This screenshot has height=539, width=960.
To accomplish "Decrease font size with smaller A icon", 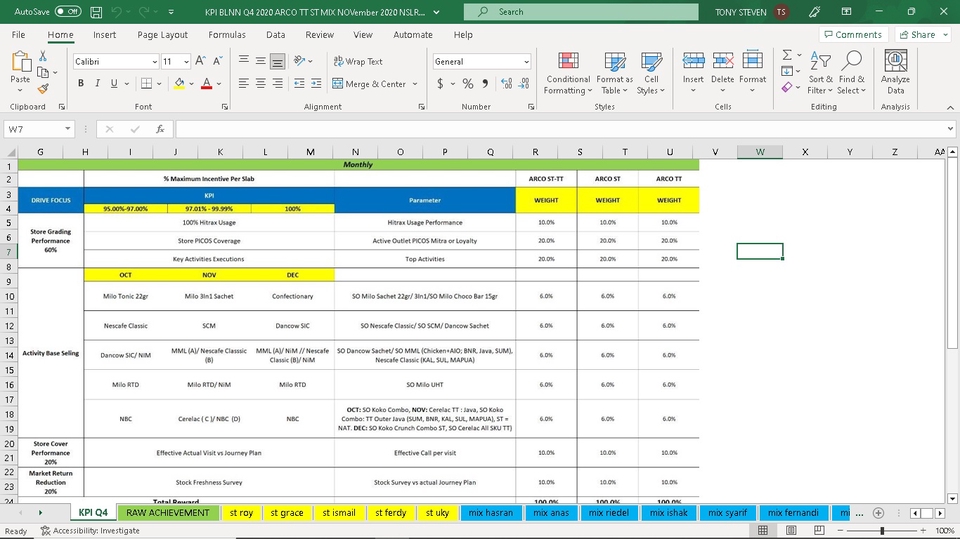I will tap(218, 61).
